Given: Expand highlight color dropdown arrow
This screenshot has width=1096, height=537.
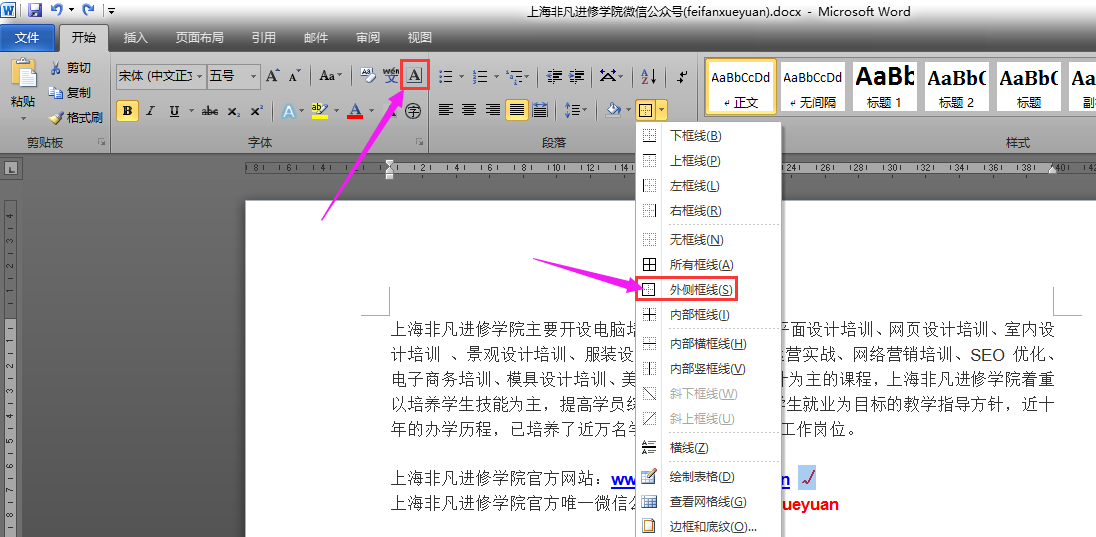Looking at the screenshot, I should coord(336,110).
